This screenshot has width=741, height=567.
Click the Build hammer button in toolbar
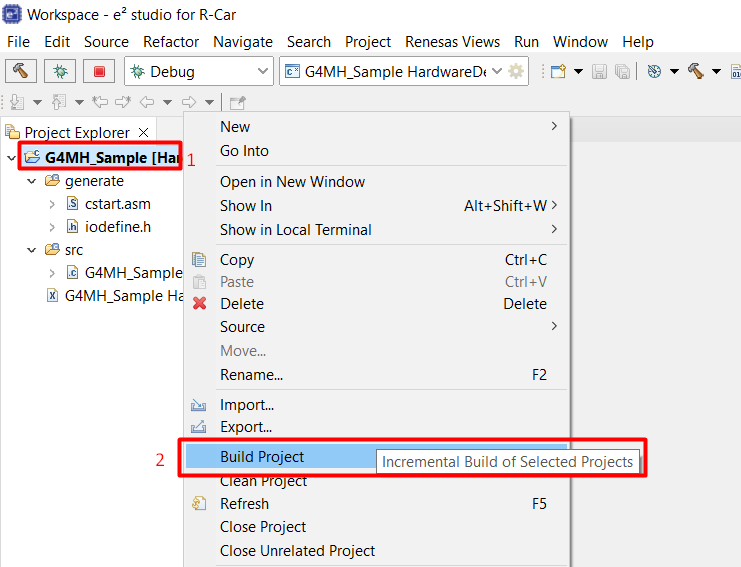pyautogui.click(x=20, y=71)
